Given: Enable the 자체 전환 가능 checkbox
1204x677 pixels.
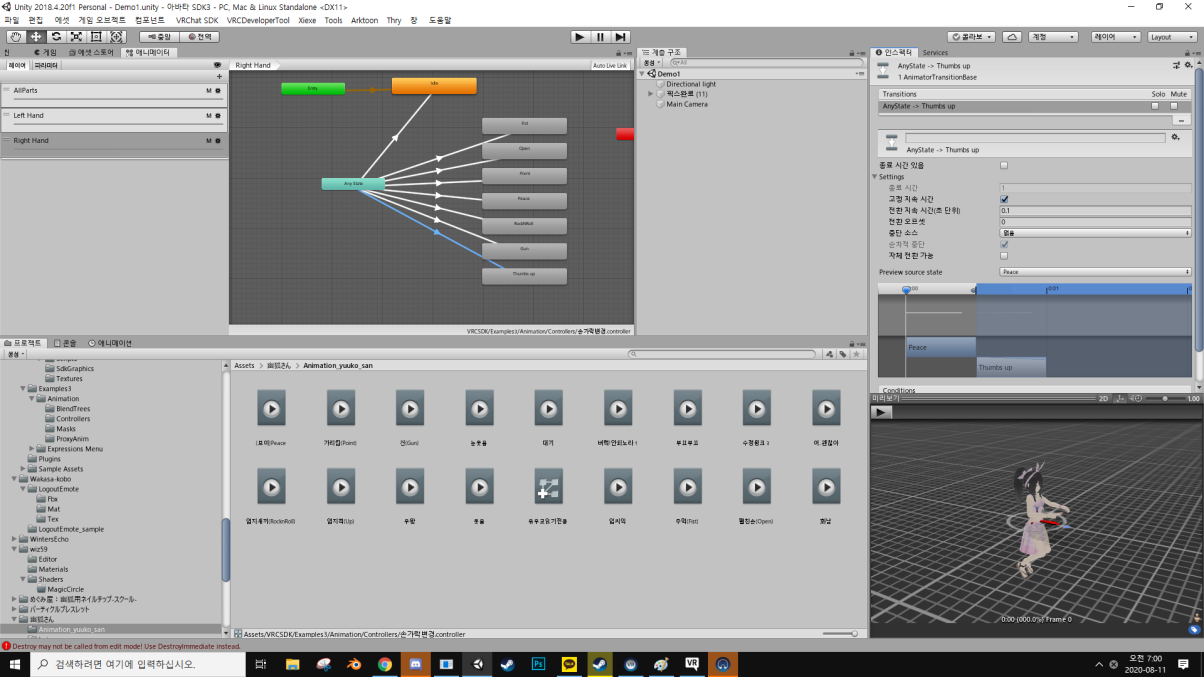Looking at the screenshot, I should (1004, 256).
